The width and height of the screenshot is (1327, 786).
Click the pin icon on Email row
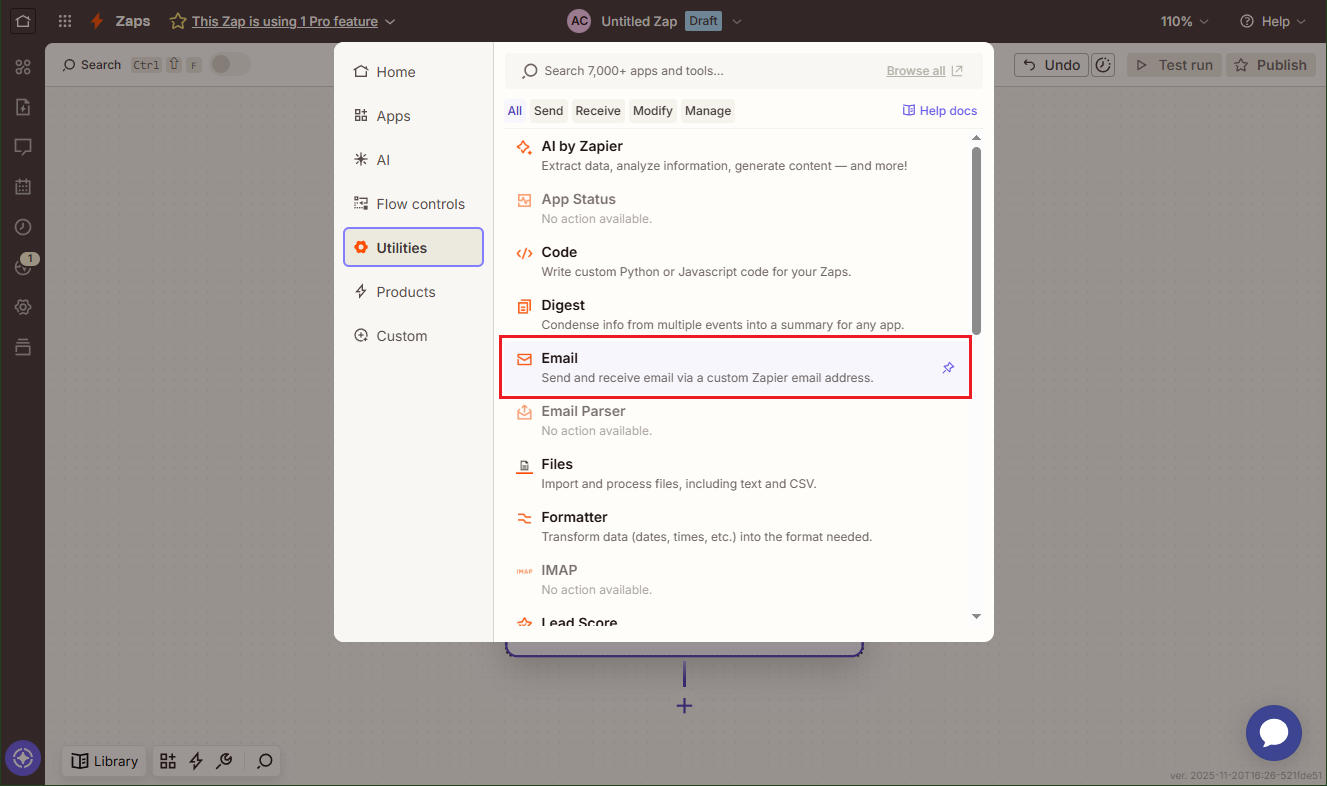click(948, 368)
